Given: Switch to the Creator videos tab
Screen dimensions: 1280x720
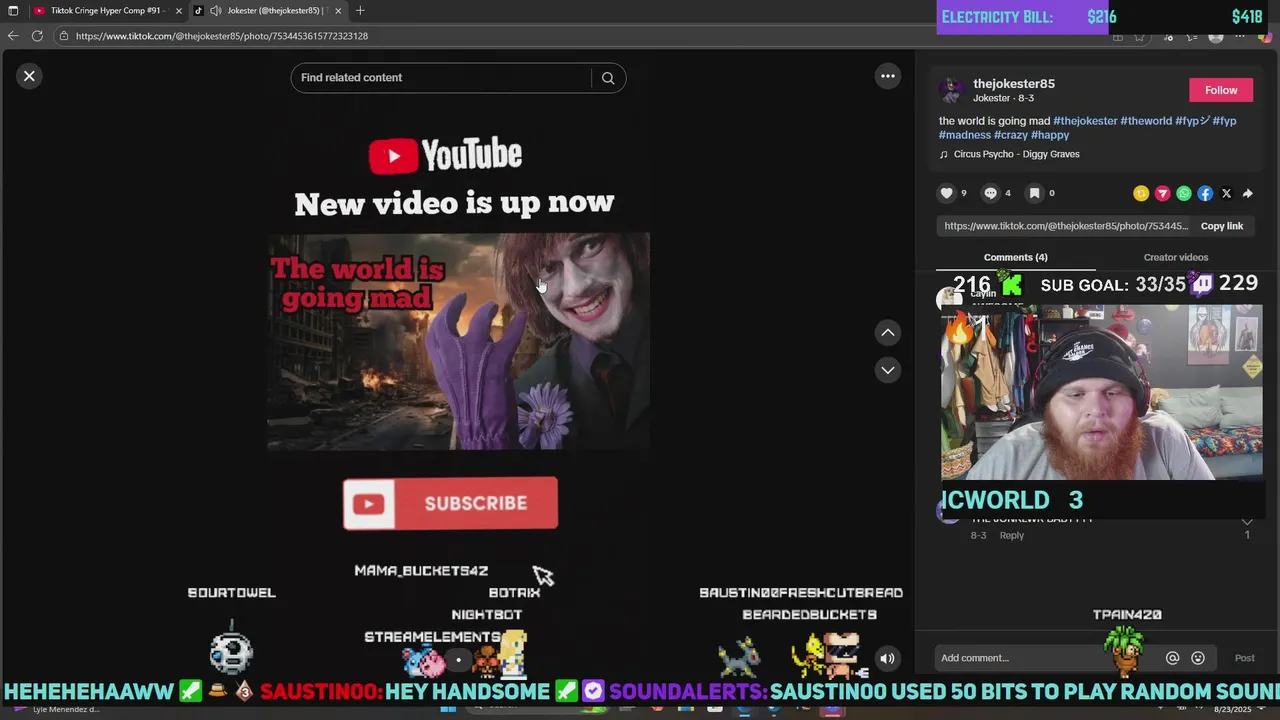Looking at the screenshot, I should 1176,257.
